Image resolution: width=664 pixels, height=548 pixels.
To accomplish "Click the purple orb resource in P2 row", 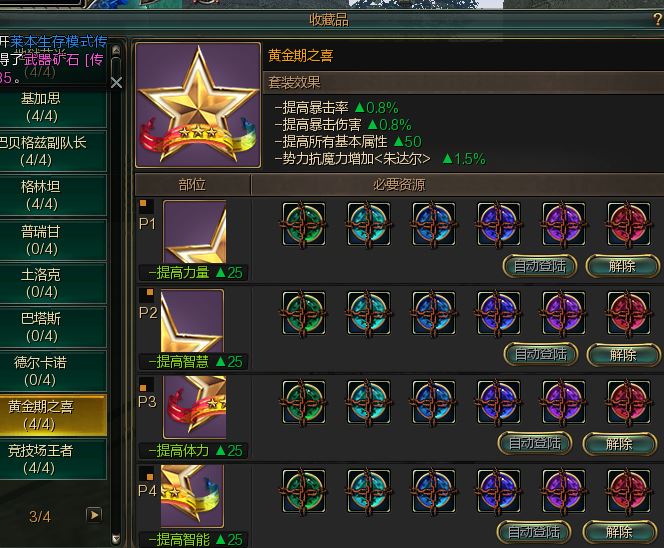I will (x=564, y=313).
